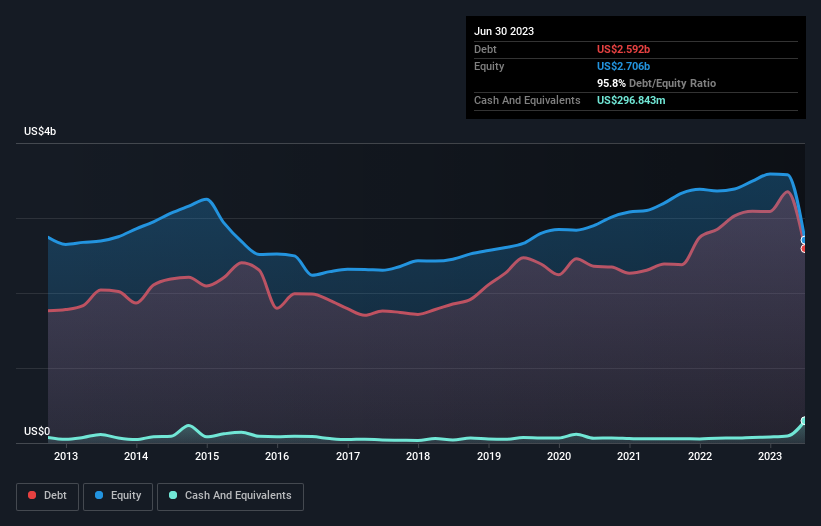Click the 2021 x-axis label

pos(629,456)
